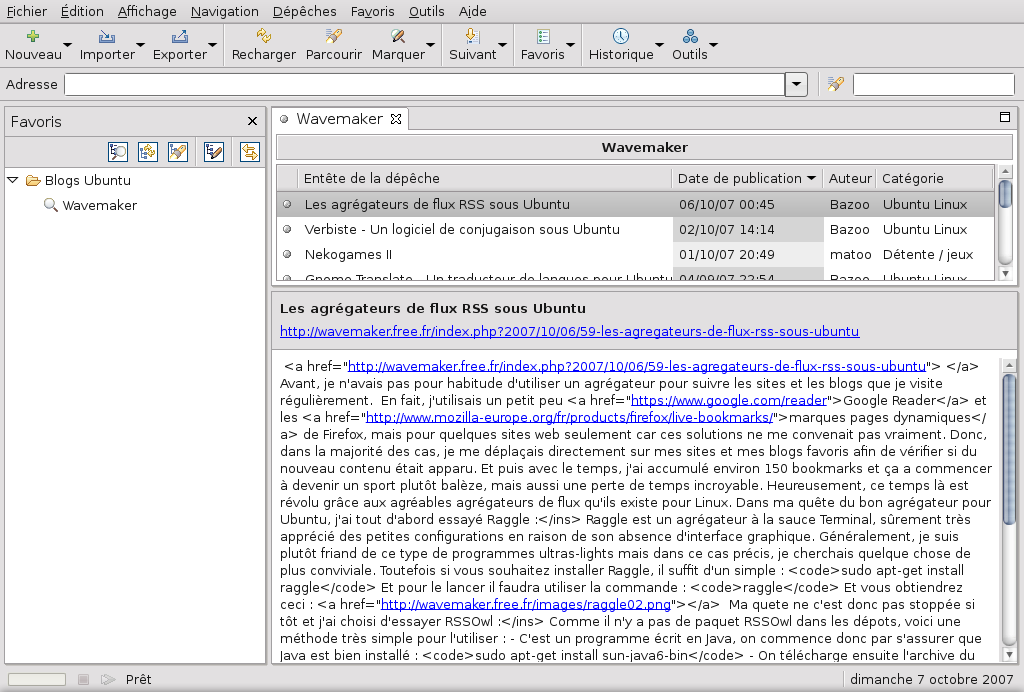Toggle the yellow double-arrow link icon
The height and width of the screenshot is (692, 1024).
[249, 151]
